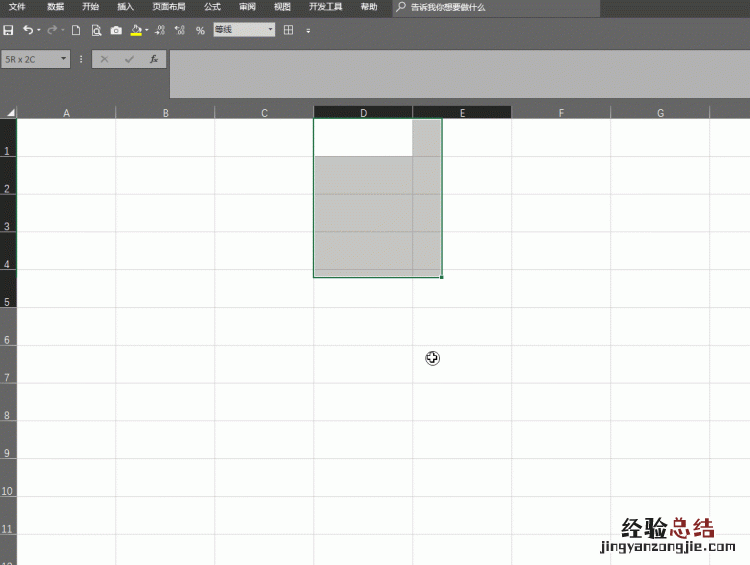This screenshot has height=565, width=750.
Task: Click the yellow fill color bucket
Action: (136, 30)
